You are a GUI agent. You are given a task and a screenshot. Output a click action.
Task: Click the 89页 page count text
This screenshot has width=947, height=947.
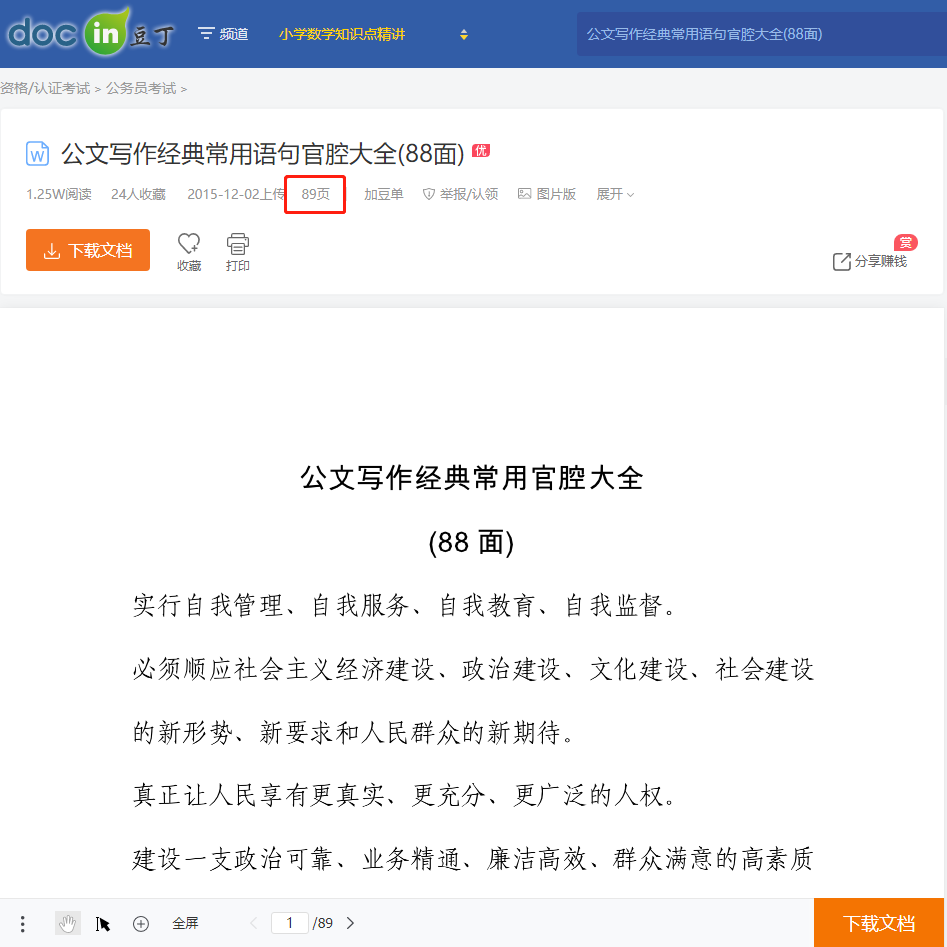[x=316, y=194]
